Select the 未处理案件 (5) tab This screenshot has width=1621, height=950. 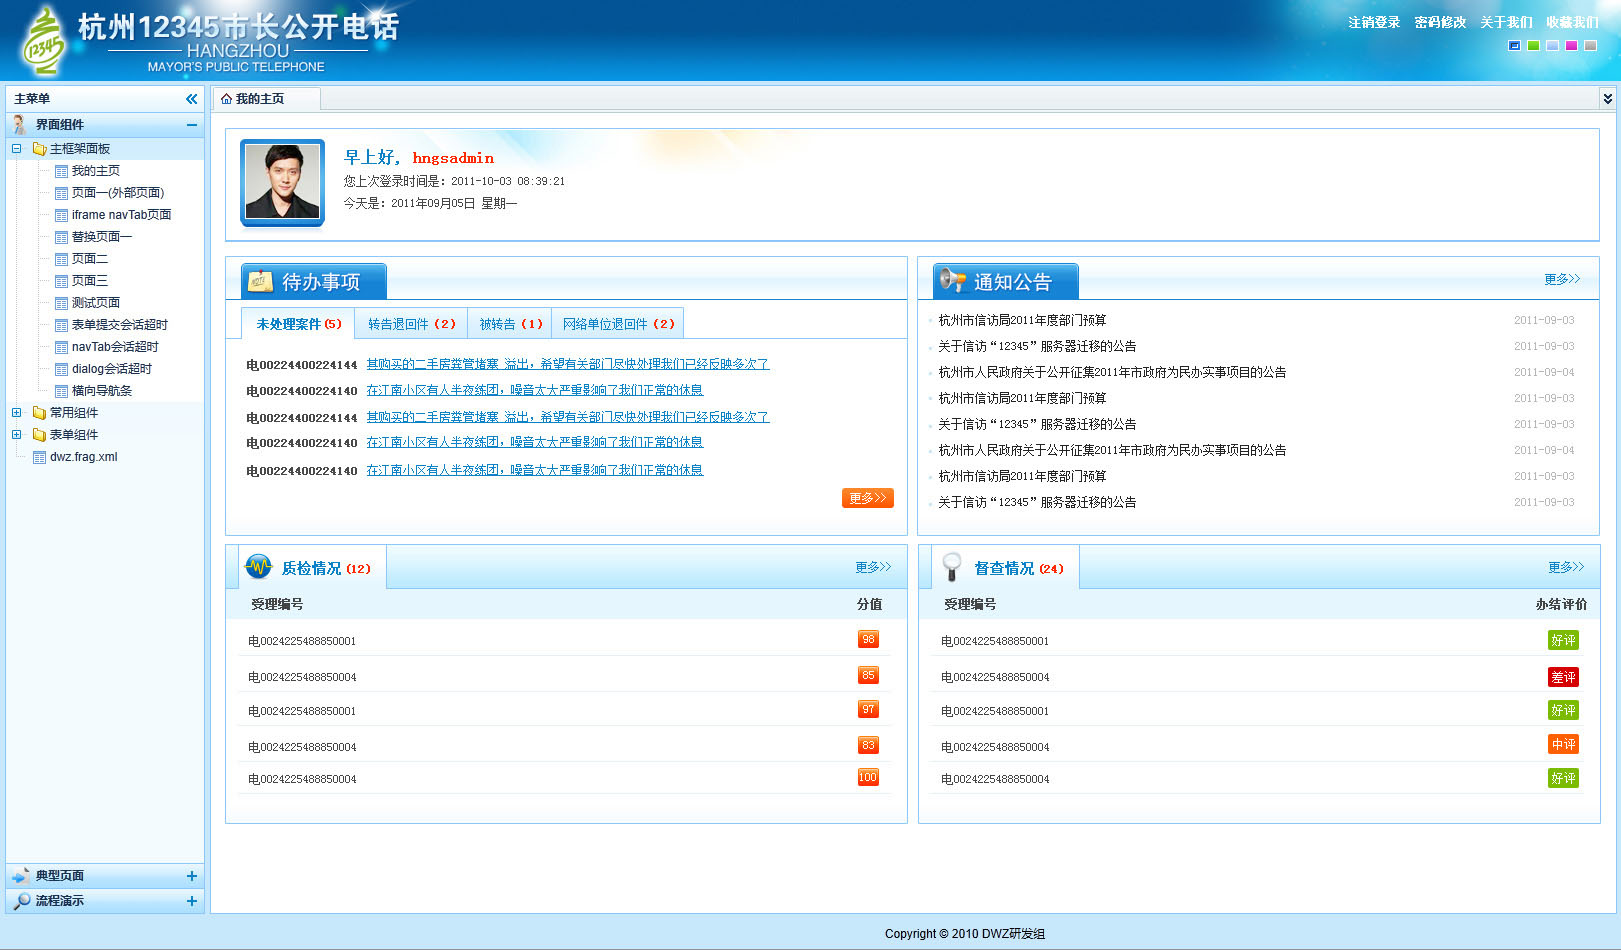298,324
